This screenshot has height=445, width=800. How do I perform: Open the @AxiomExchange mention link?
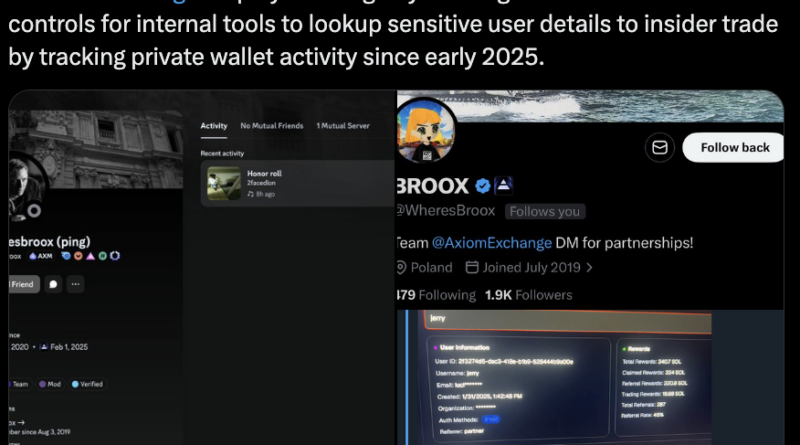pos(492,243)
